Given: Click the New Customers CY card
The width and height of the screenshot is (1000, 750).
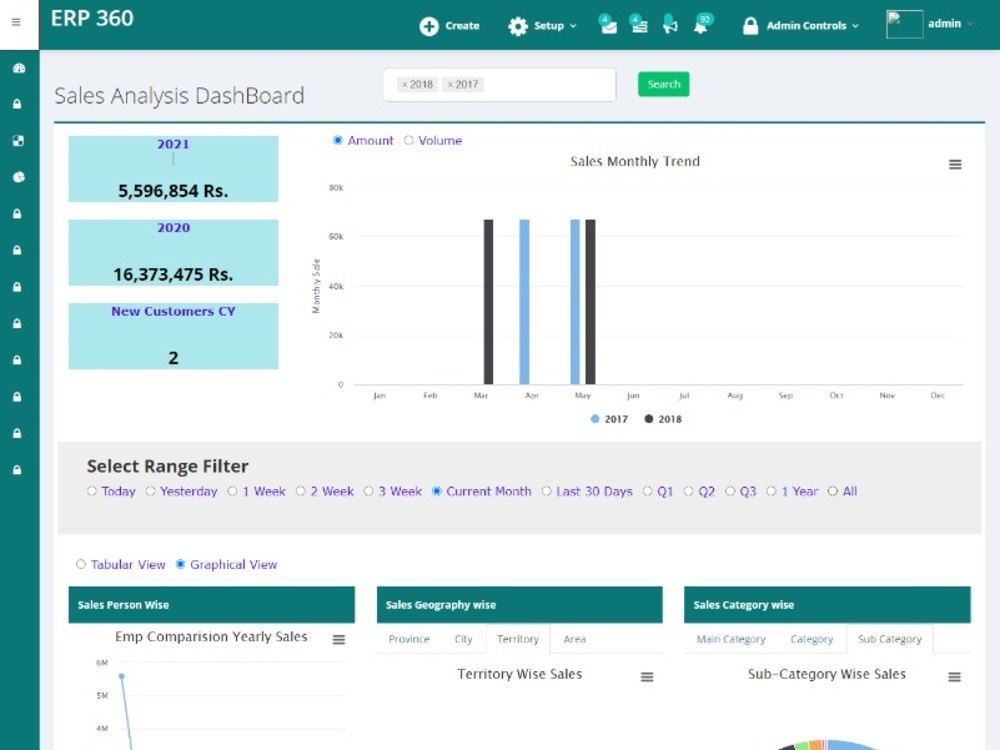Looking at the screenshot, I should coord(173,336).
